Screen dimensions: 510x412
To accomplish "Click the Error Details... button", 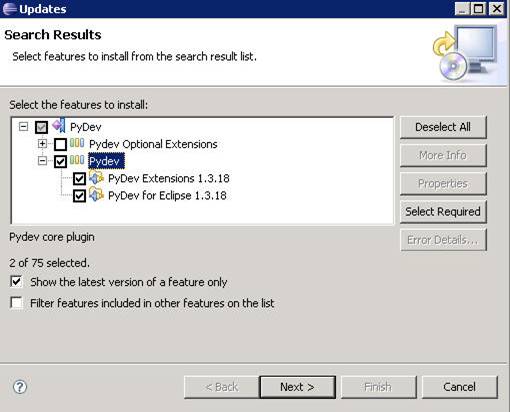I will (443, 240).
